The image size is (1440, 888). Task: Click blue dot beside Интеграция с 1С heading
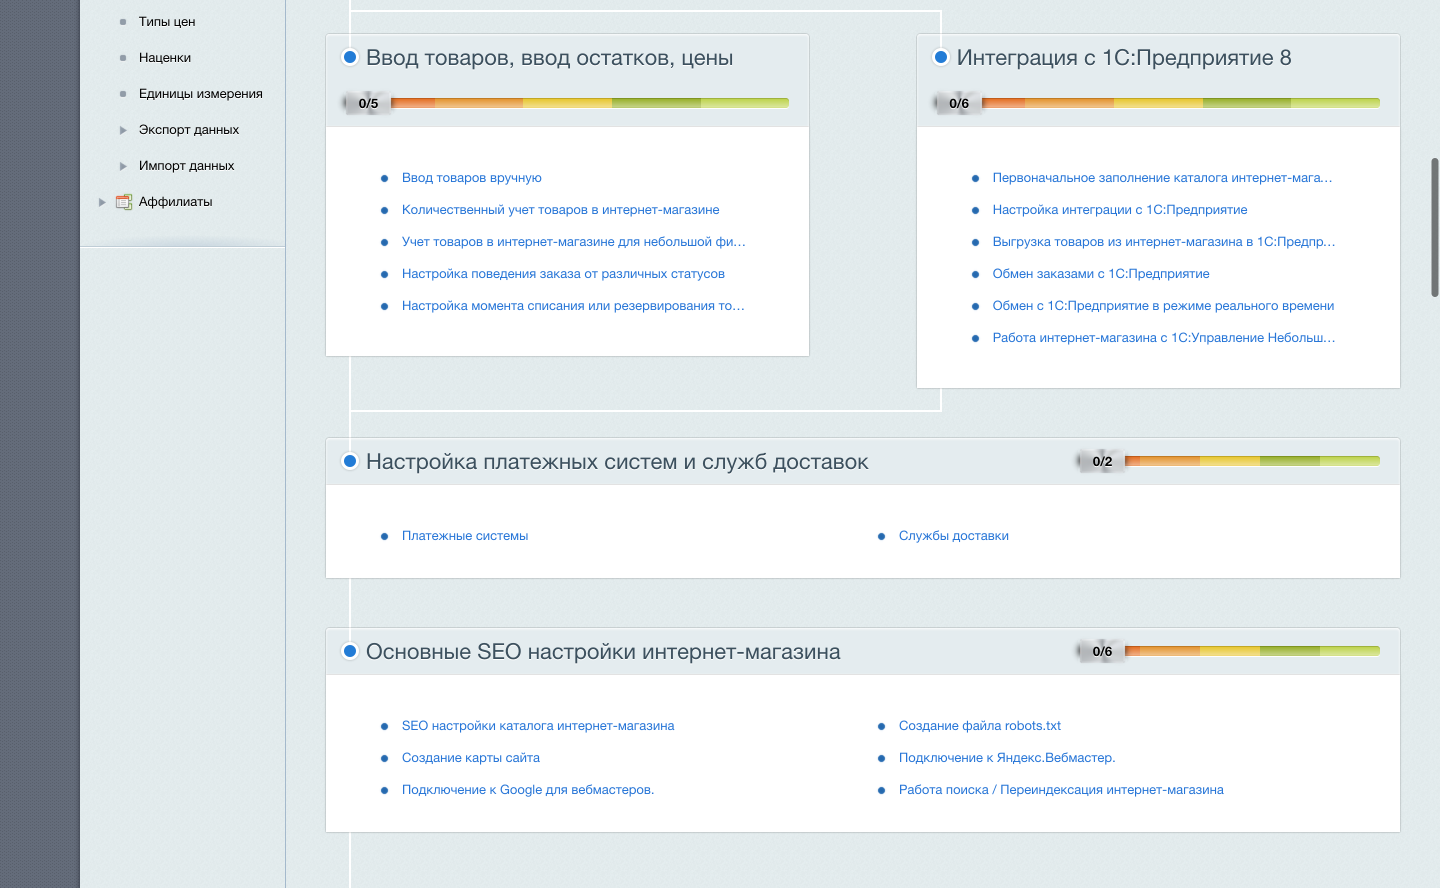click(x=941, y=57)
